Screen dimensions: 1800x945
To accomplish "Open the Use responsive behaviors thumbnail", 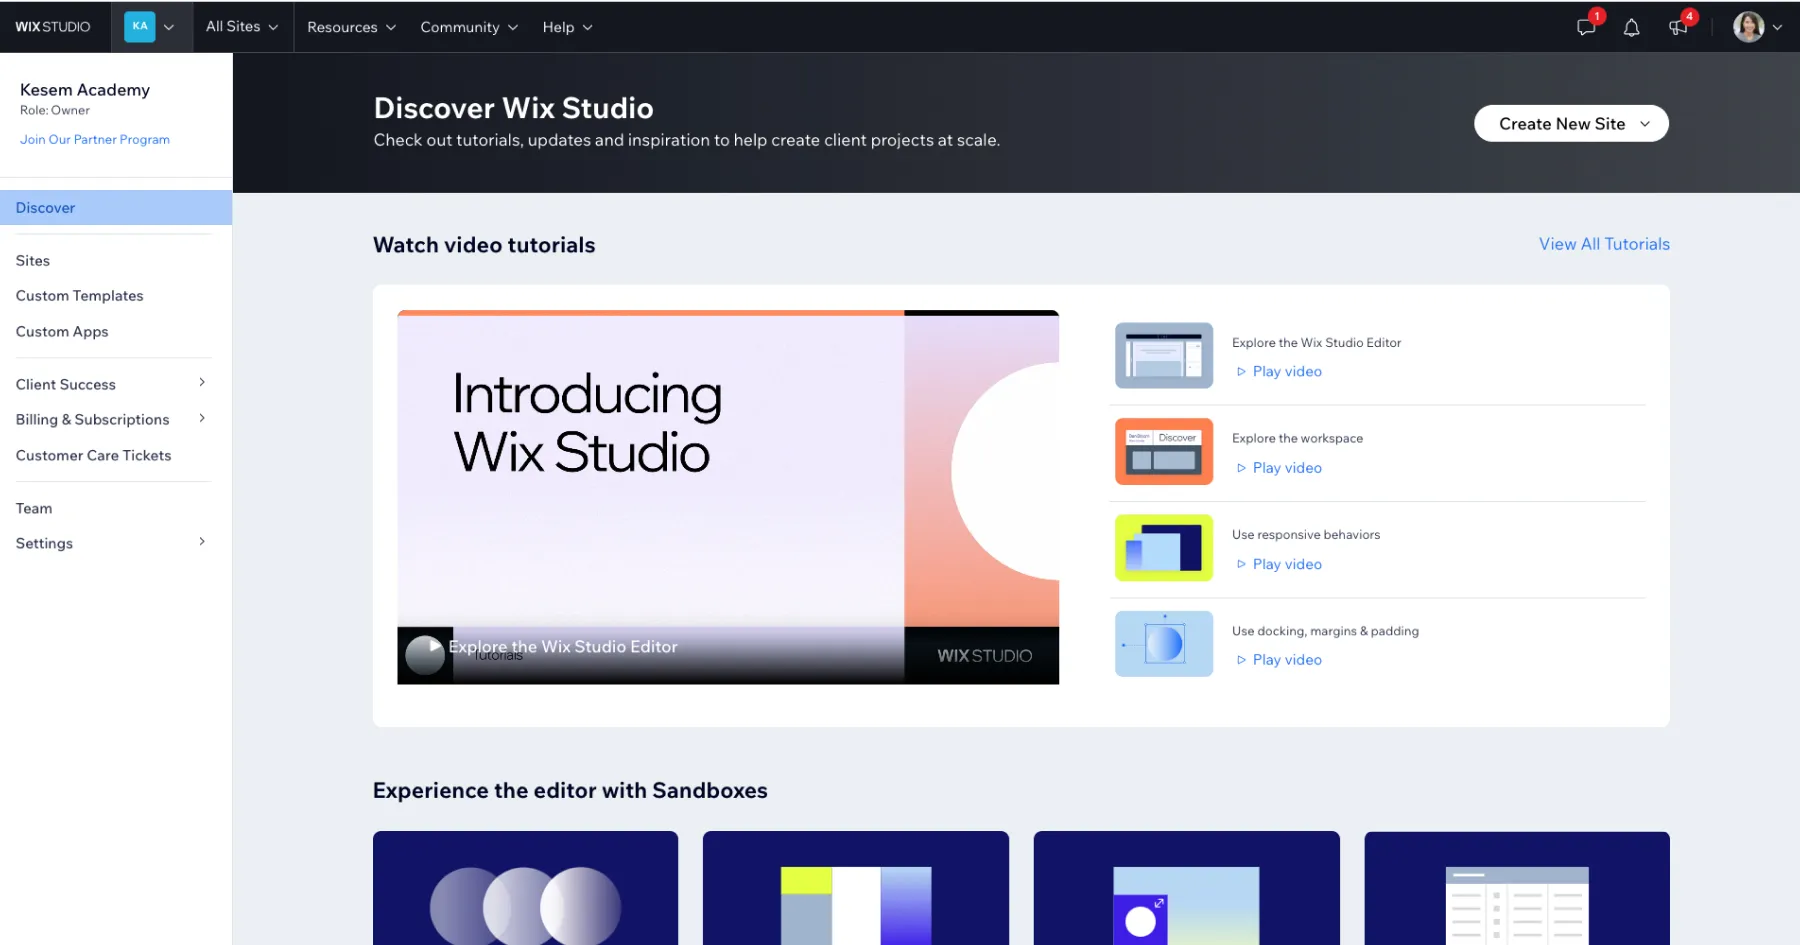I will pos(1164,548).
